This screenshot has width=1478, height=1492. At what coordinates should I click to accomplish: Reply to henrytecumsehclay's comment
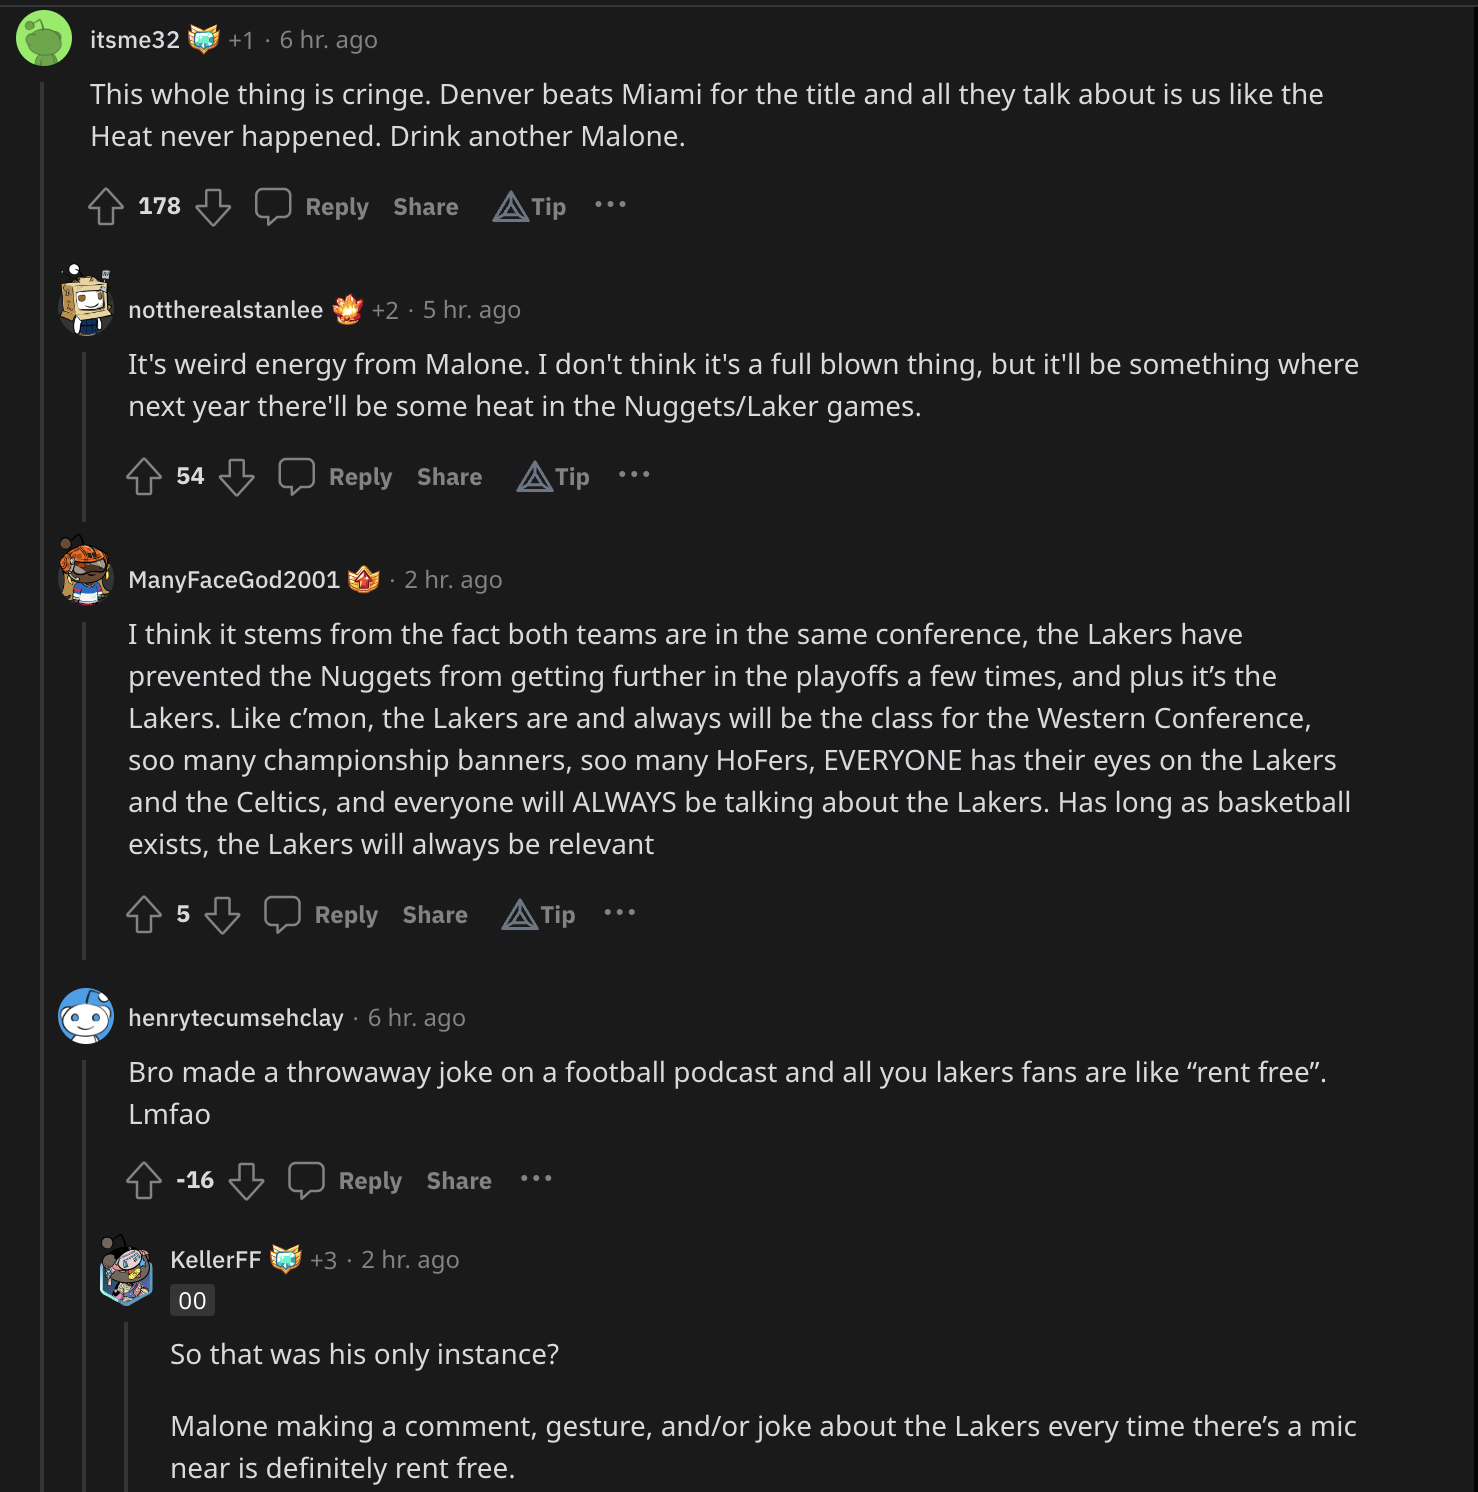346,1181
